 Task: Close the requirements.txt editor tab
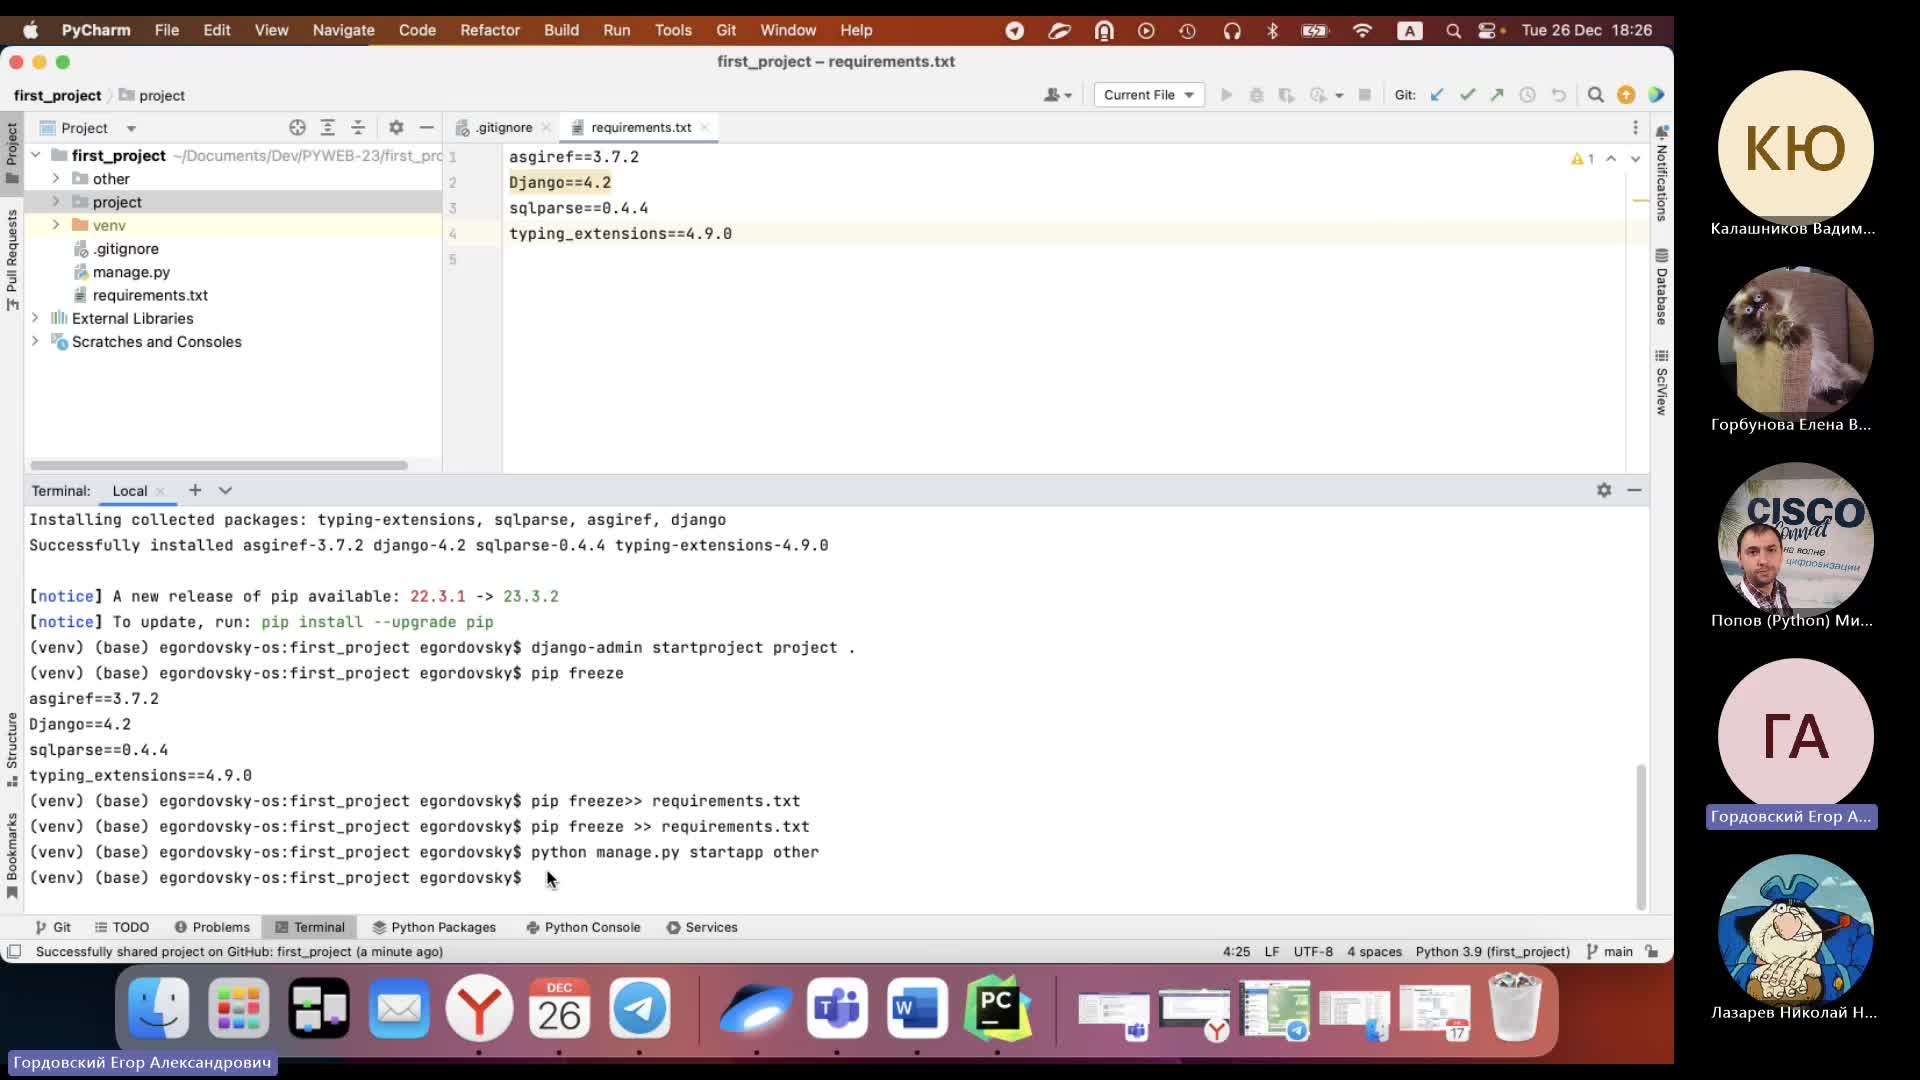point(705,127)
